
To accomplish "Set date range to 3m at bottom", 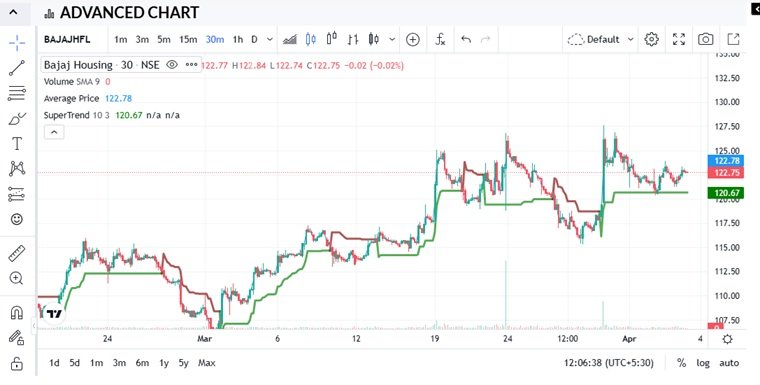I will click(x=119, y=363).
